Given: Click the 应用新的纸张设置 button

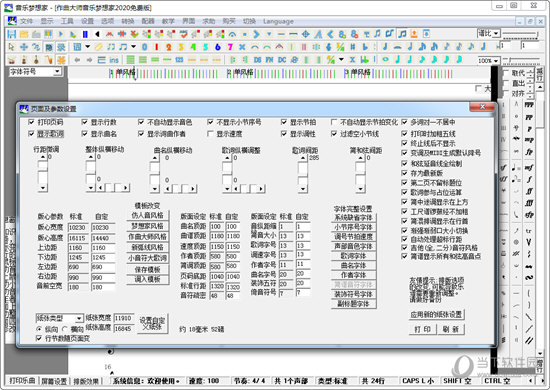Looking at the screenshot, I should (x=436, y=314).
